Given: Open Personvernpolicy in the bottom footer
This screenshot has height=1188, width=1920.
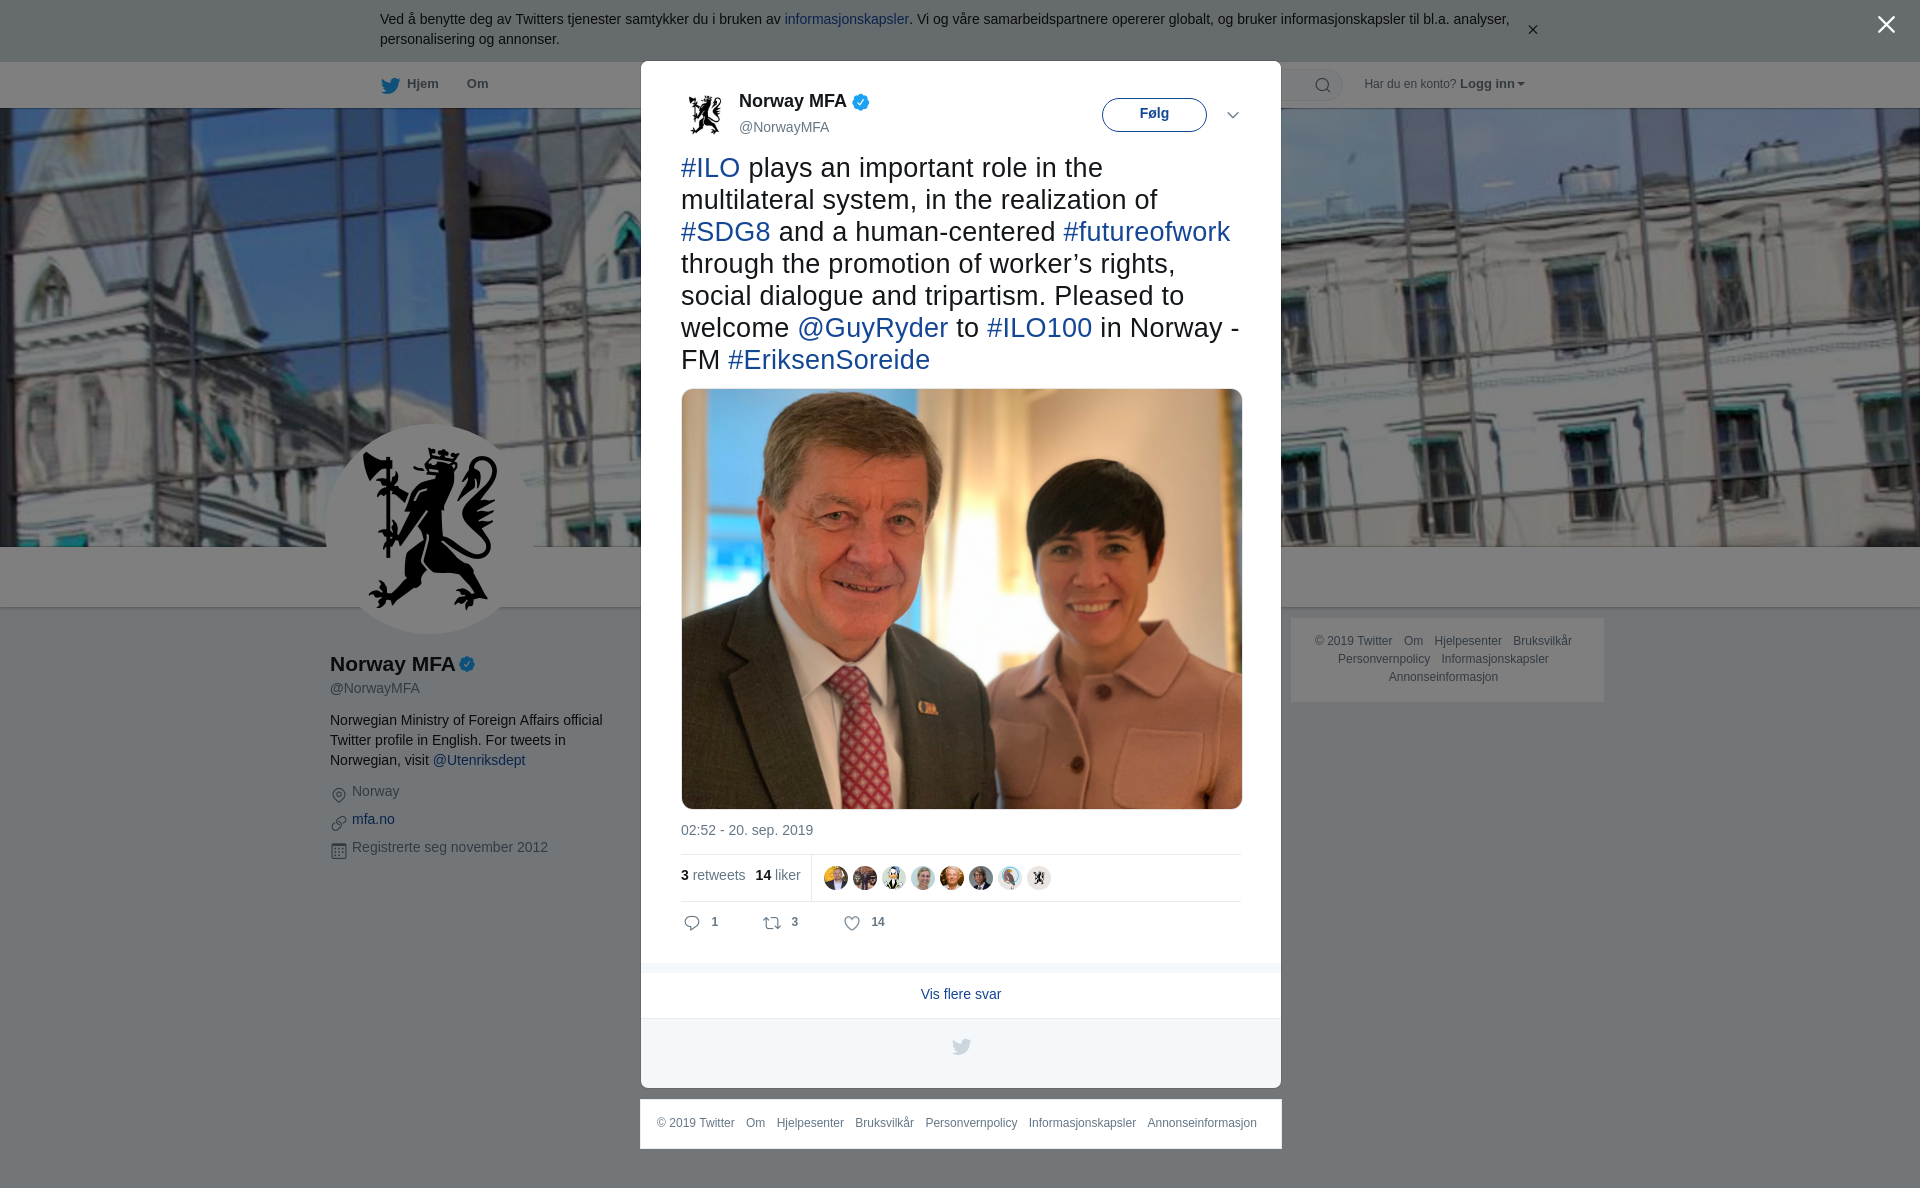Looking at the screenshot, I should pyautogui.click(x=971, y=1123).
